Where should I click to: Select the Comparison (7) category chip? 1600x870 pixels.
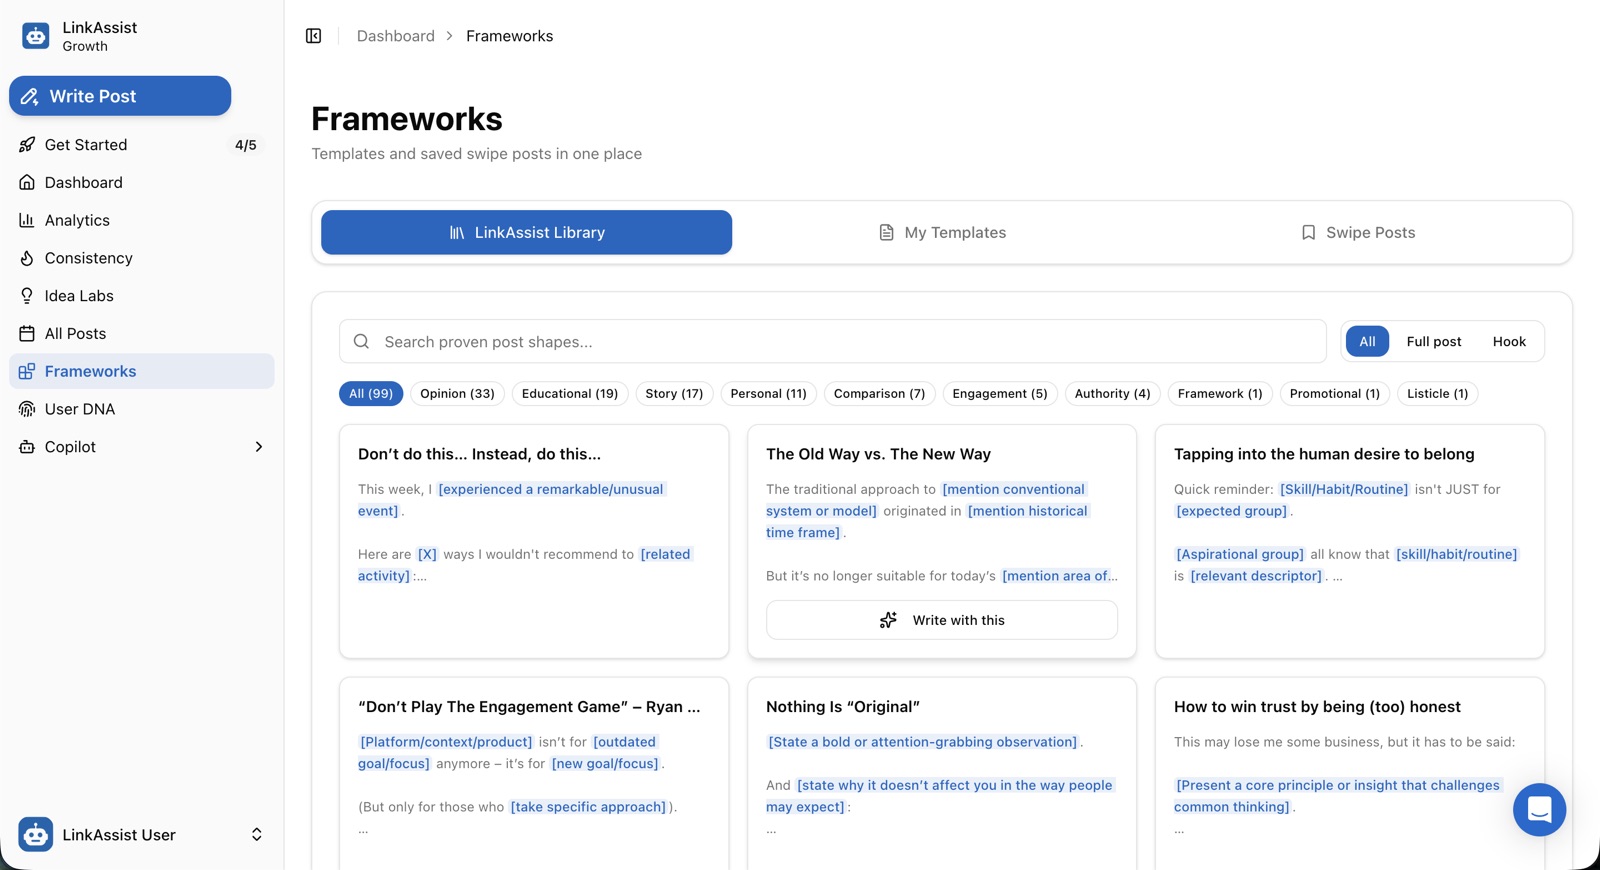[879, 394]
